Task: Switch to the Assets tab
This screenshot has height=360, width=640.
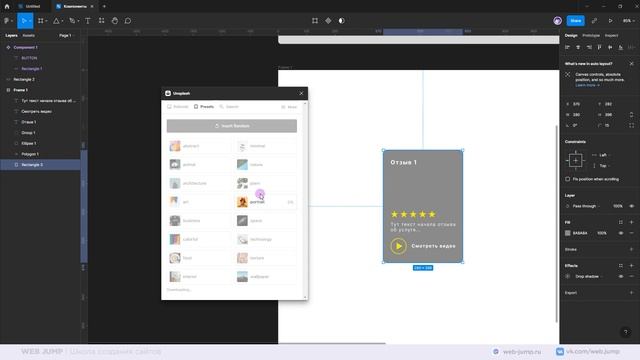Action: coord(28,36)
